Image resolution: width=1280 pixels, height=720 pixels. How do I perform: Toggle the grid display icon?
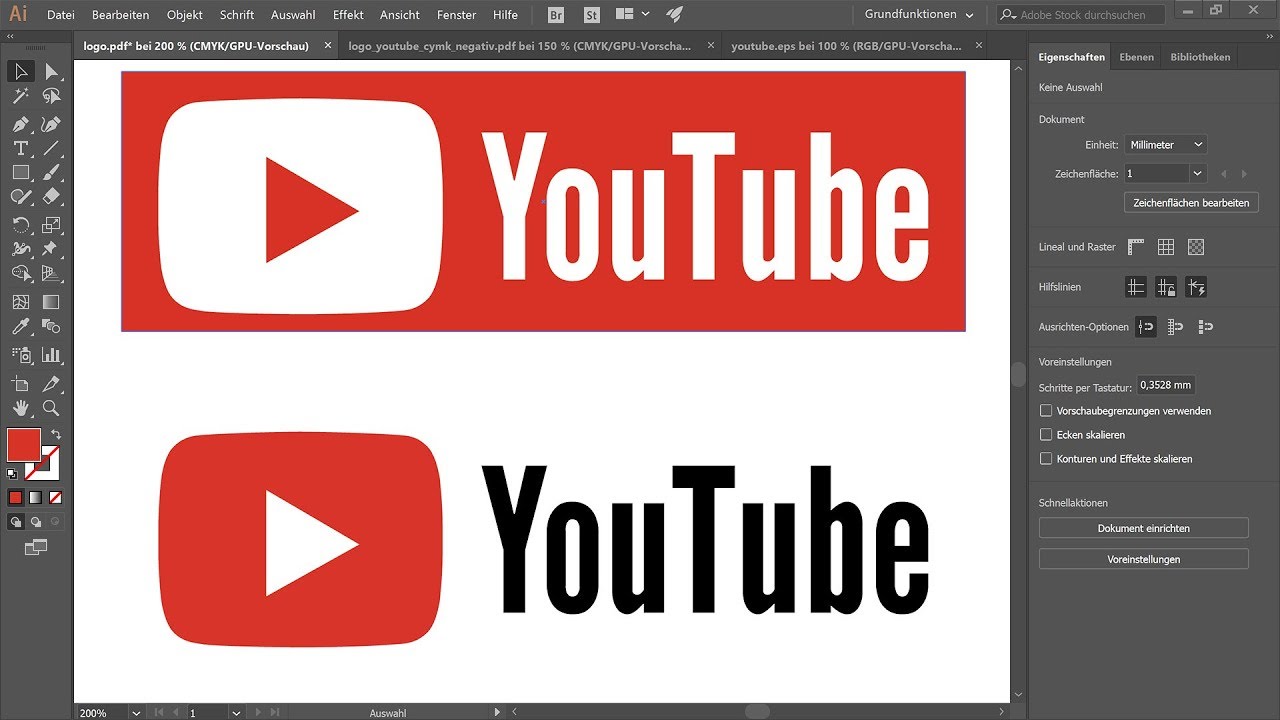click(x=1166, y=247)
